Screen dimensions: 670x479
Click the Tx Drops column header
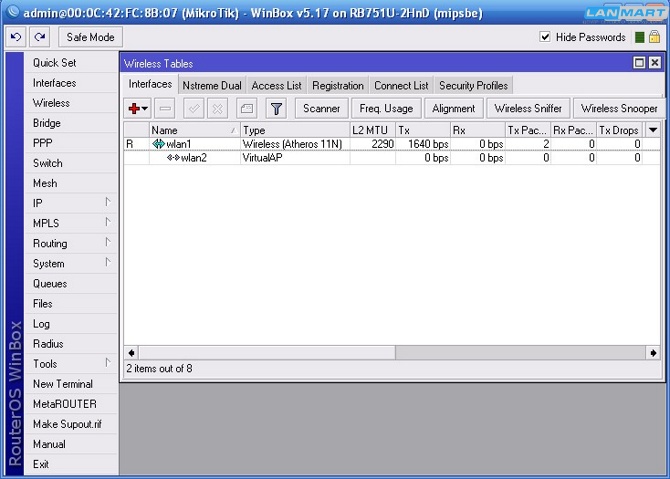click(620, 130)
